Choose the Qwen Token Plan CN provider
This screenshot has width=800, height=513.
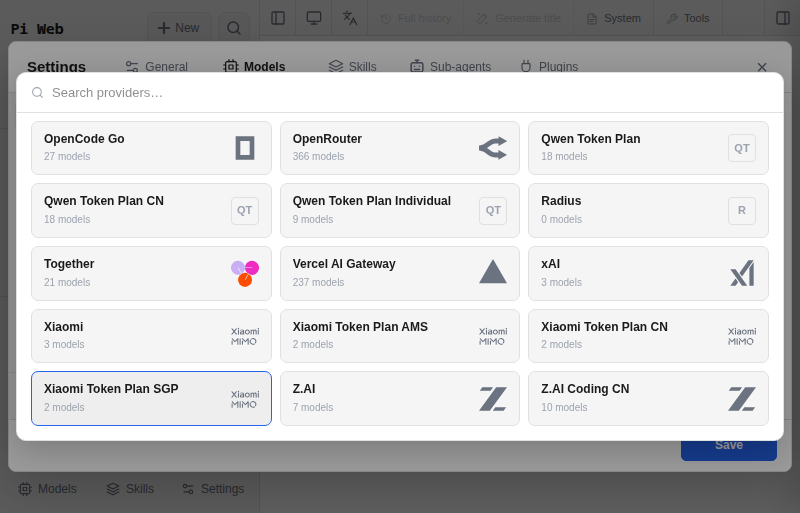click(151, 210)
